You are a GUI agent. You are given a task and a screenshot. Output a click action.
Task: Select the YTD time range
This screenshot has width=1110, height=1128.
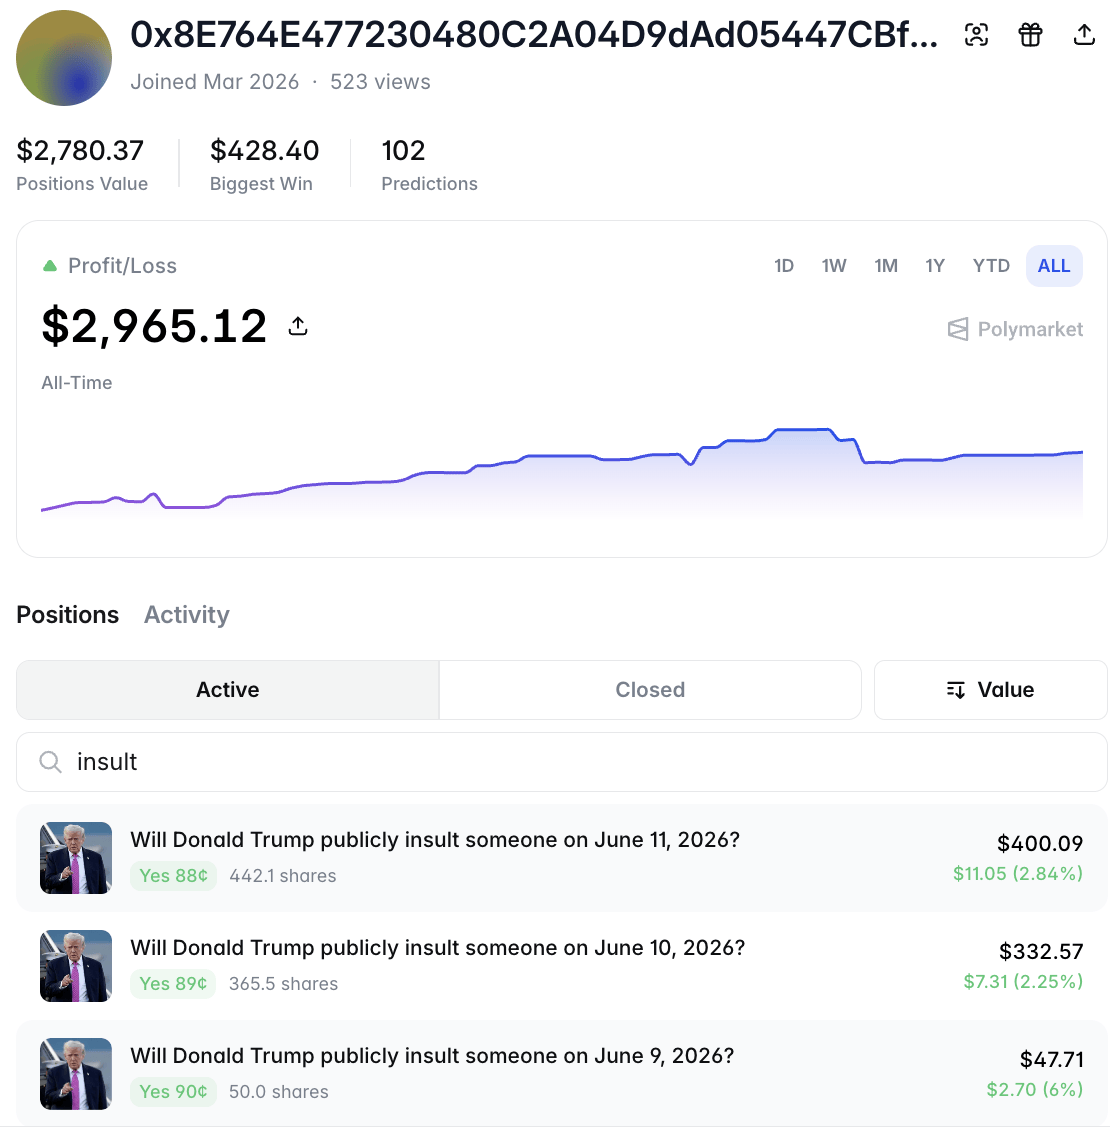[x=991, y=266]
